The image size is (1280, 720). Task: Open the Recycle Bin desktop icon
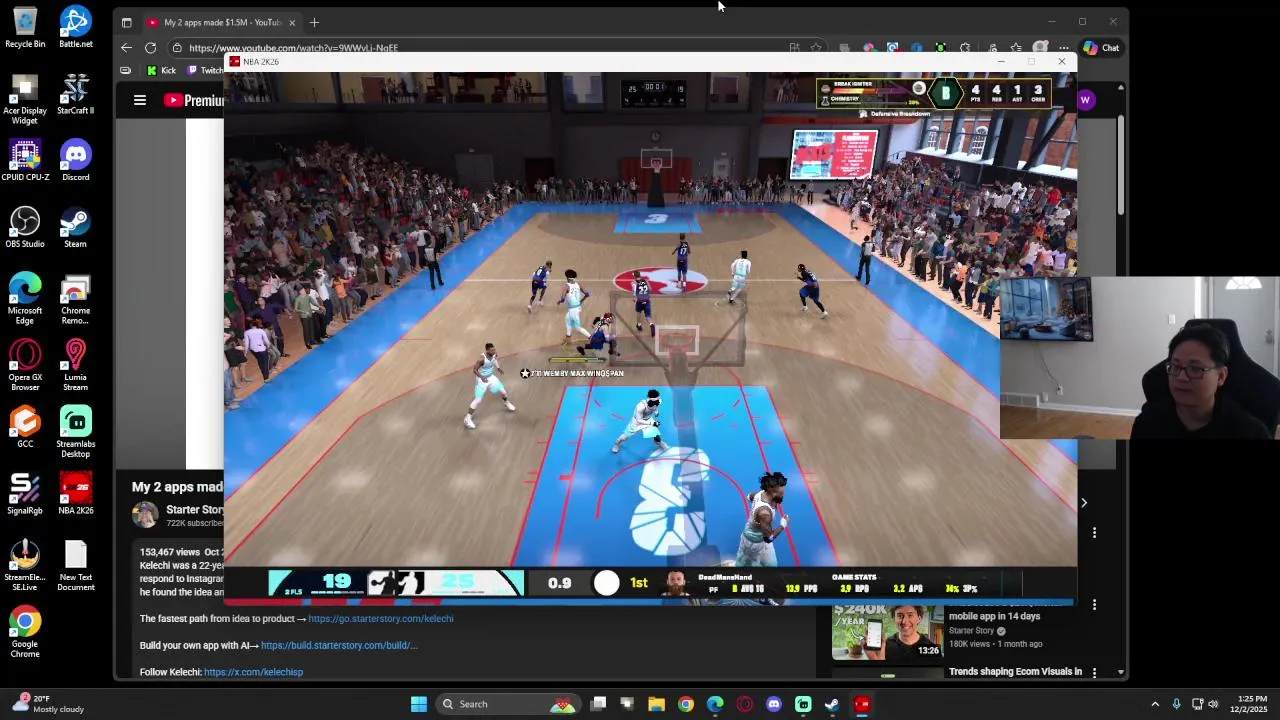coord(25,27)
